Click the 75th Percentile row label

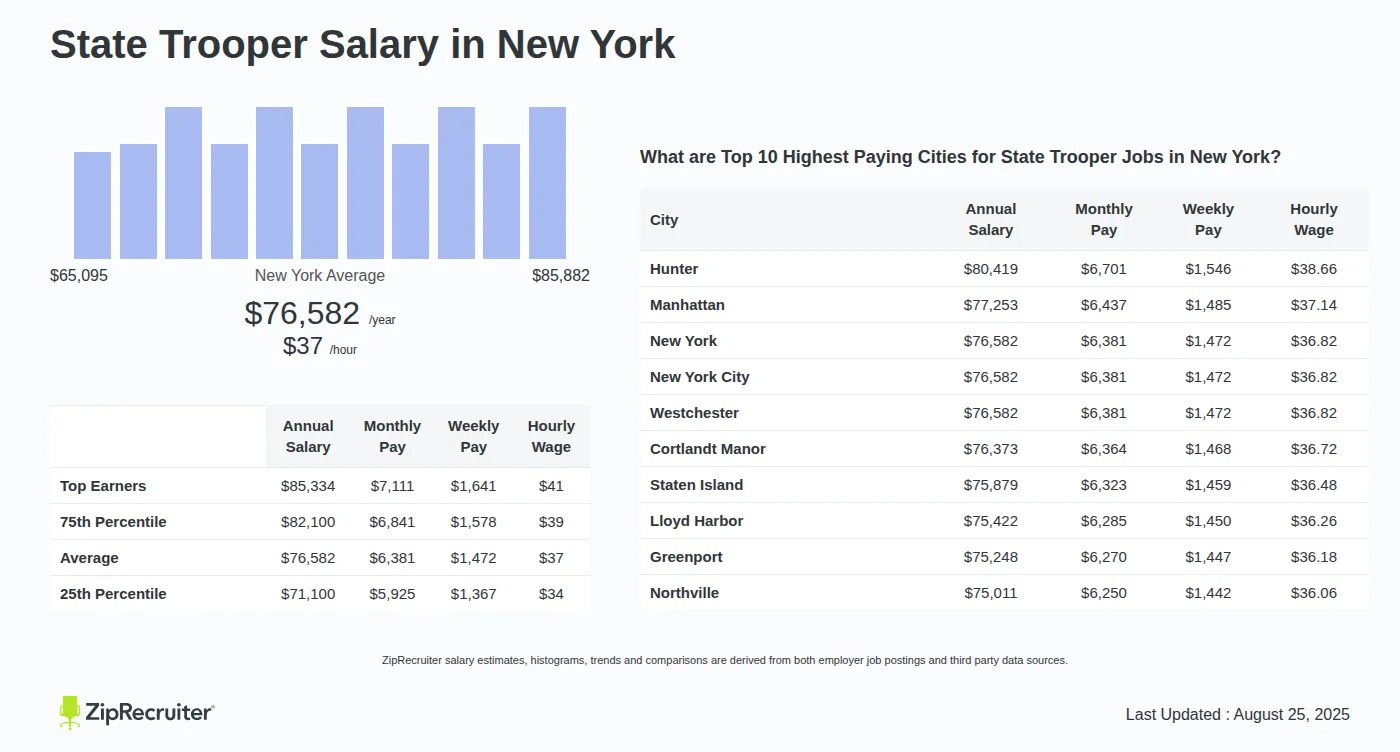pyautogui.click(x=113, y=522)
